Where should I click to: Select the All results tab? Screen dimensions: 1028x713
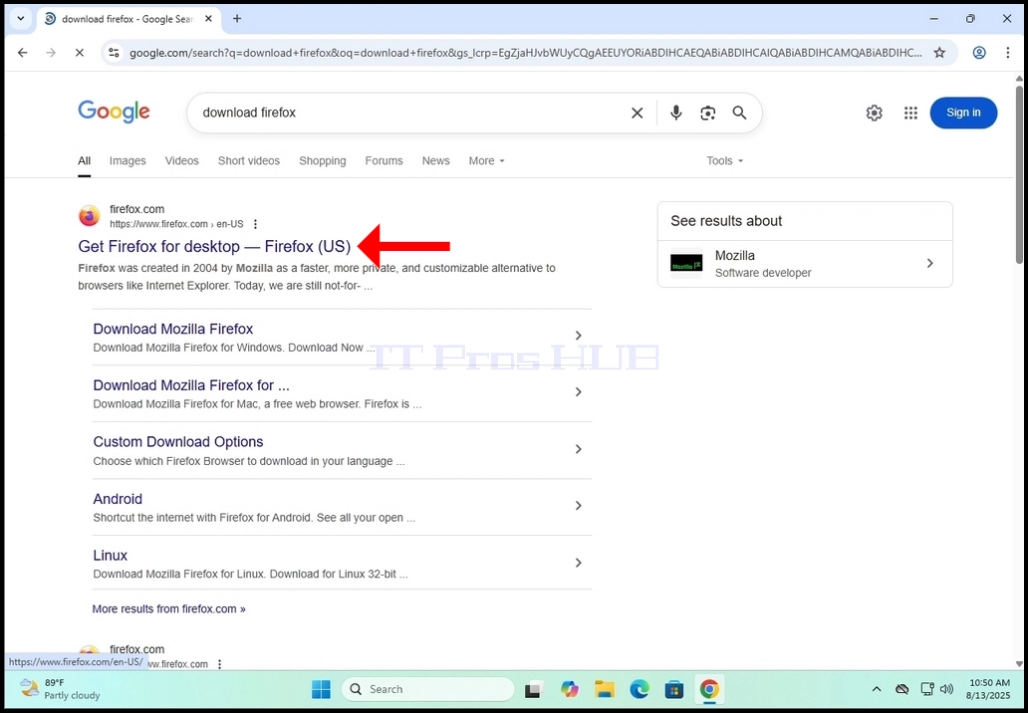click(84, 161)
